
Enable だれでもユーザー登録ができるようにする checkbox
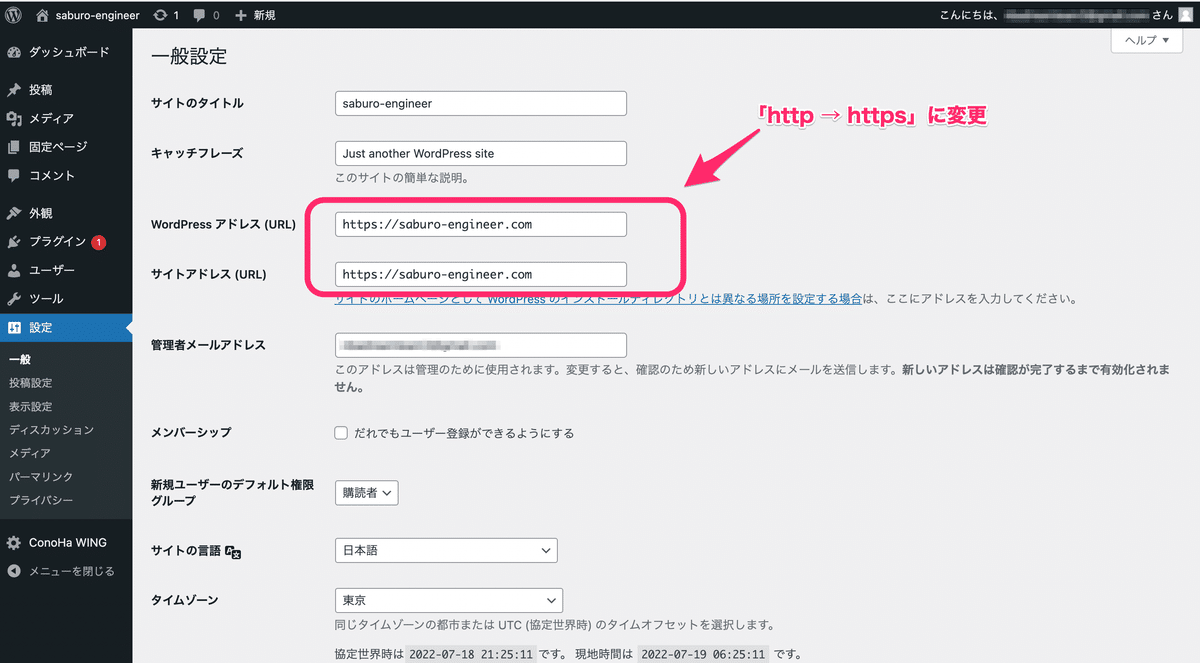(x=341, y=433)
